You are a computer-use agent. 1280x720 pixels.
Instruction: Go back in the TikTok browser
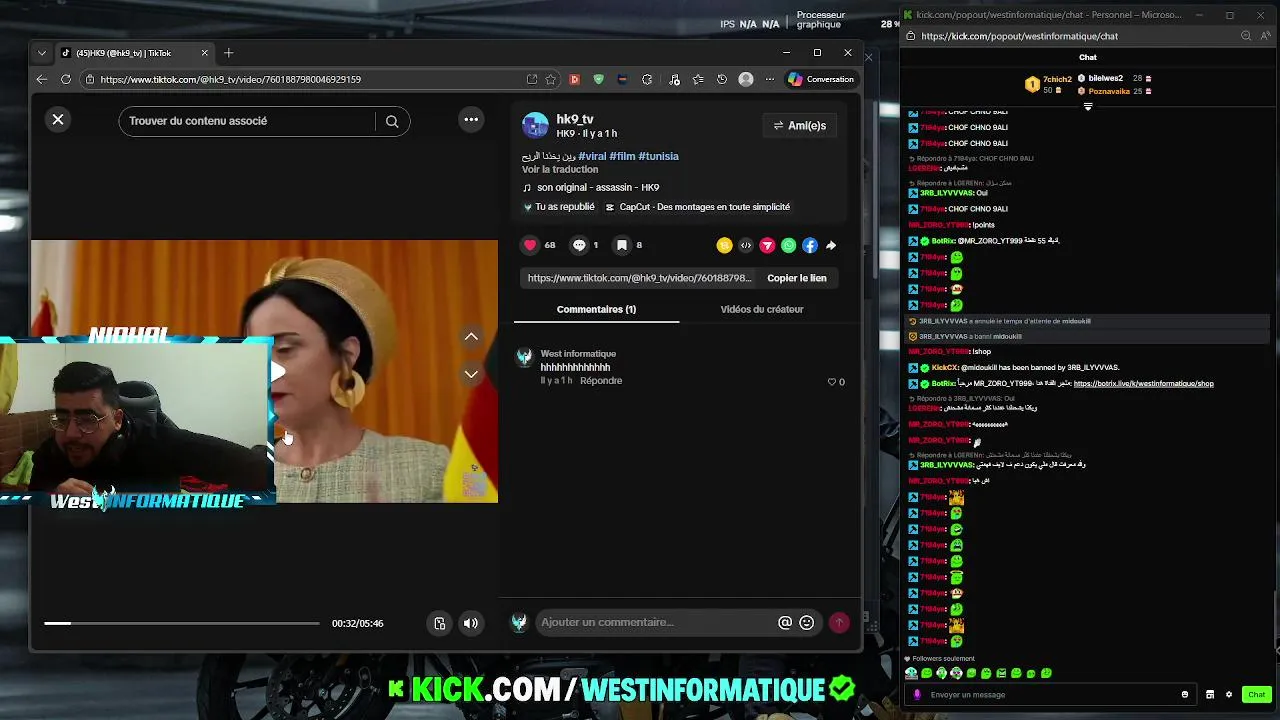41,79
